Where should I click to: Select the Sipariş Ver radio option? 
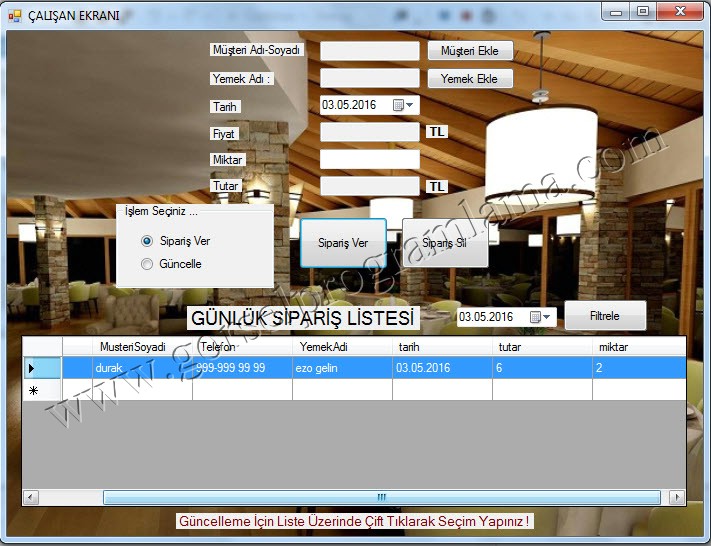147,241
